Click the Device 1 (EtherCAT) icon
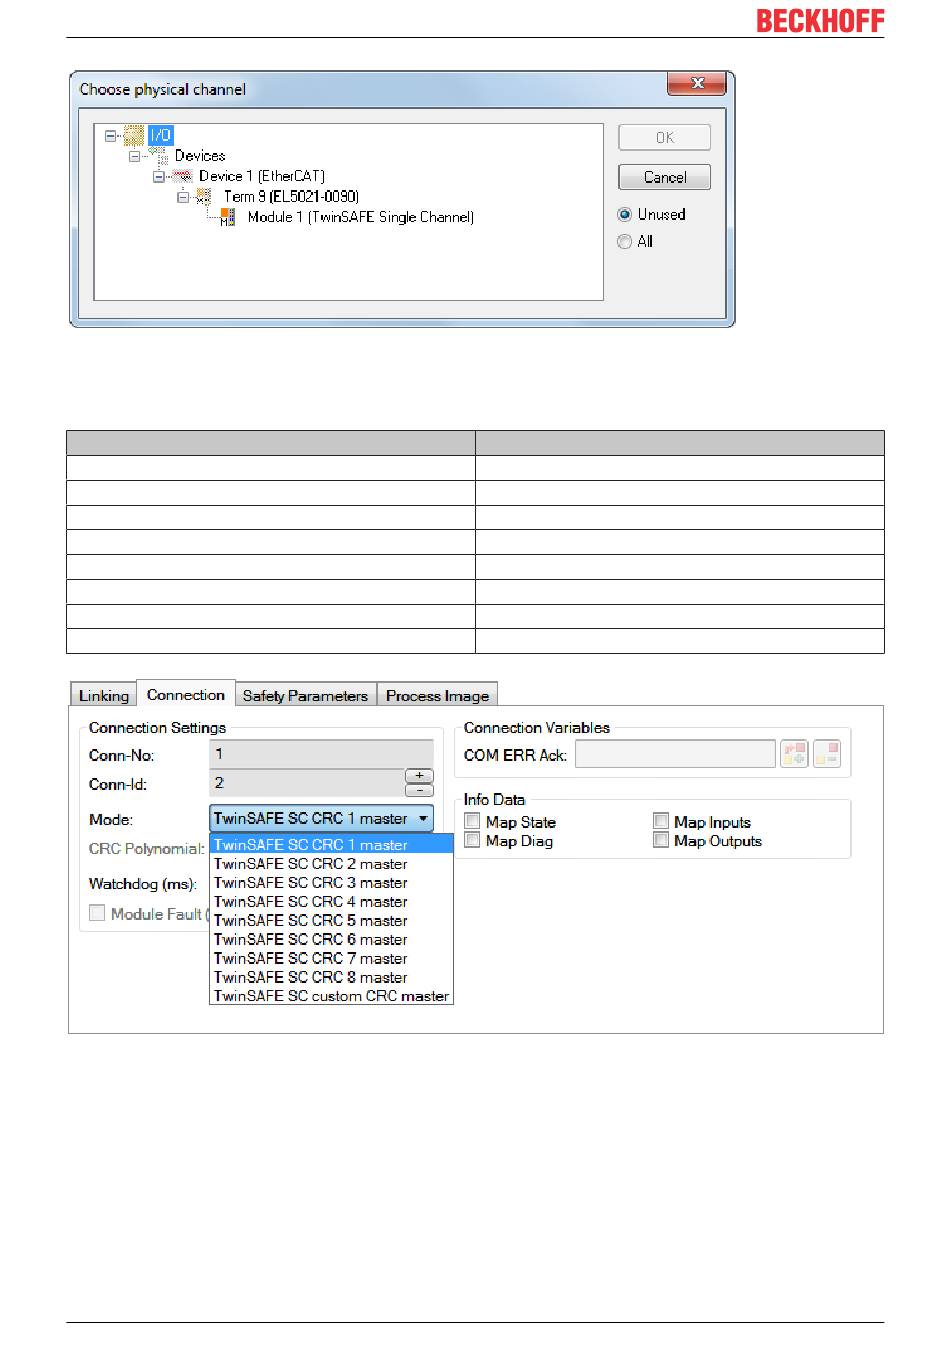The width and height of the screenshot is (950, 1369). click(182, 176)
